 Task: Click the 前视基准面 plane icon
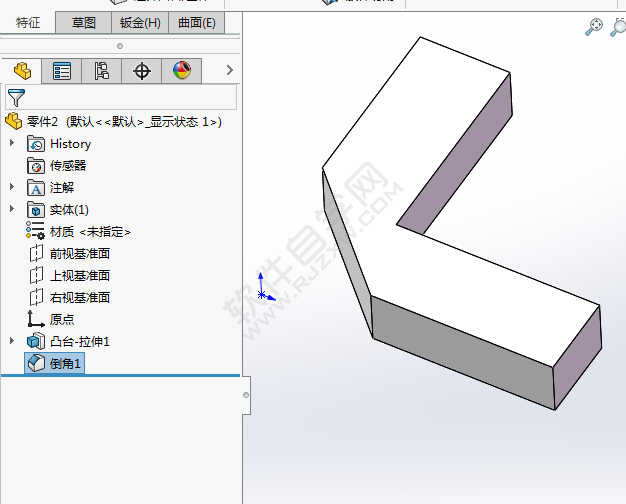(x=36, y=253)
